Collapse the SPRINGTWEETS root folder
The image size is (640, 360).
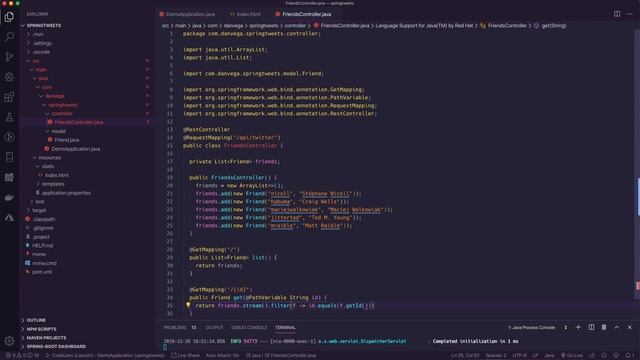click(43, 25)
